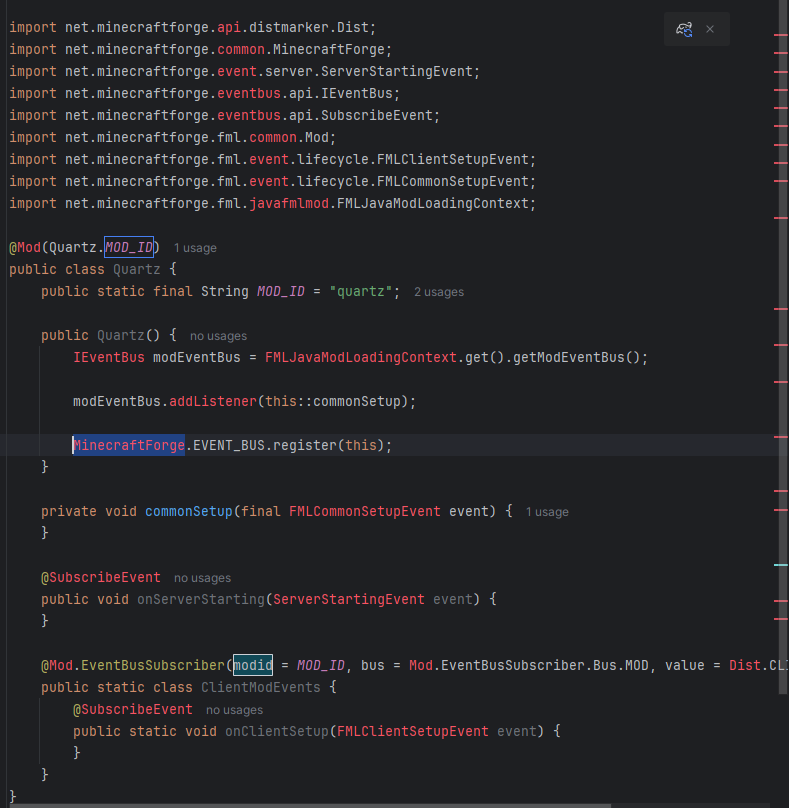Click the highlighted modid parameter in EventBusSubscriber
The image size is (789, 808).
point(253,665)
